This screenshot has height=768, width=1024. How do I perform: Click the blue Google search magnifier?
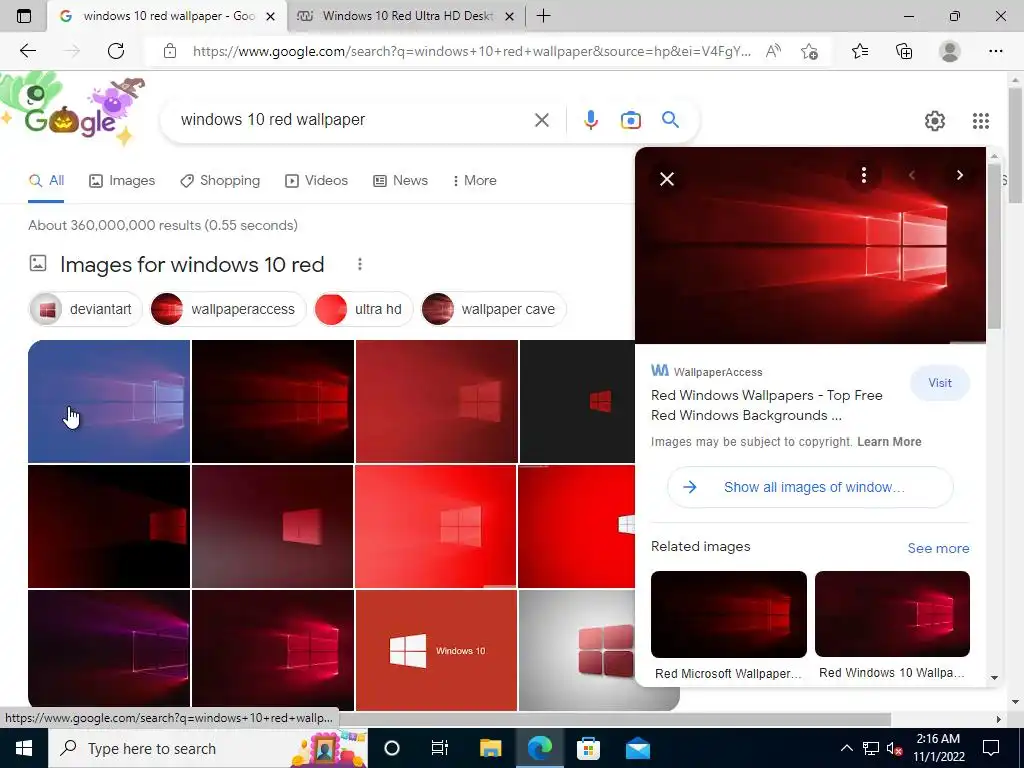671,120
